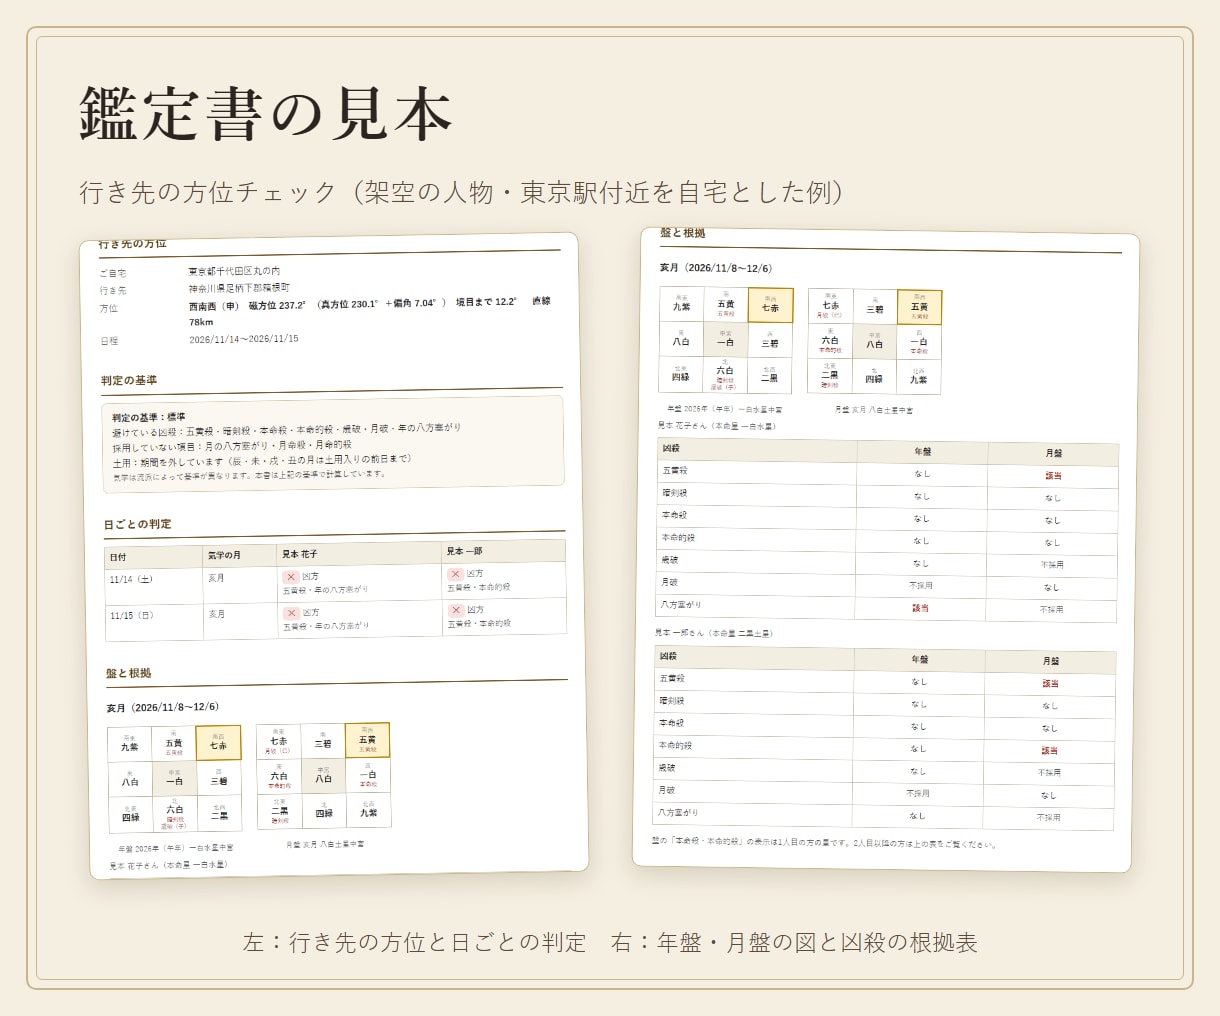1220x1016 pixels.
Task: Click 八方塞がり row label in 一郎's table
Action: [x=678, y=813]
